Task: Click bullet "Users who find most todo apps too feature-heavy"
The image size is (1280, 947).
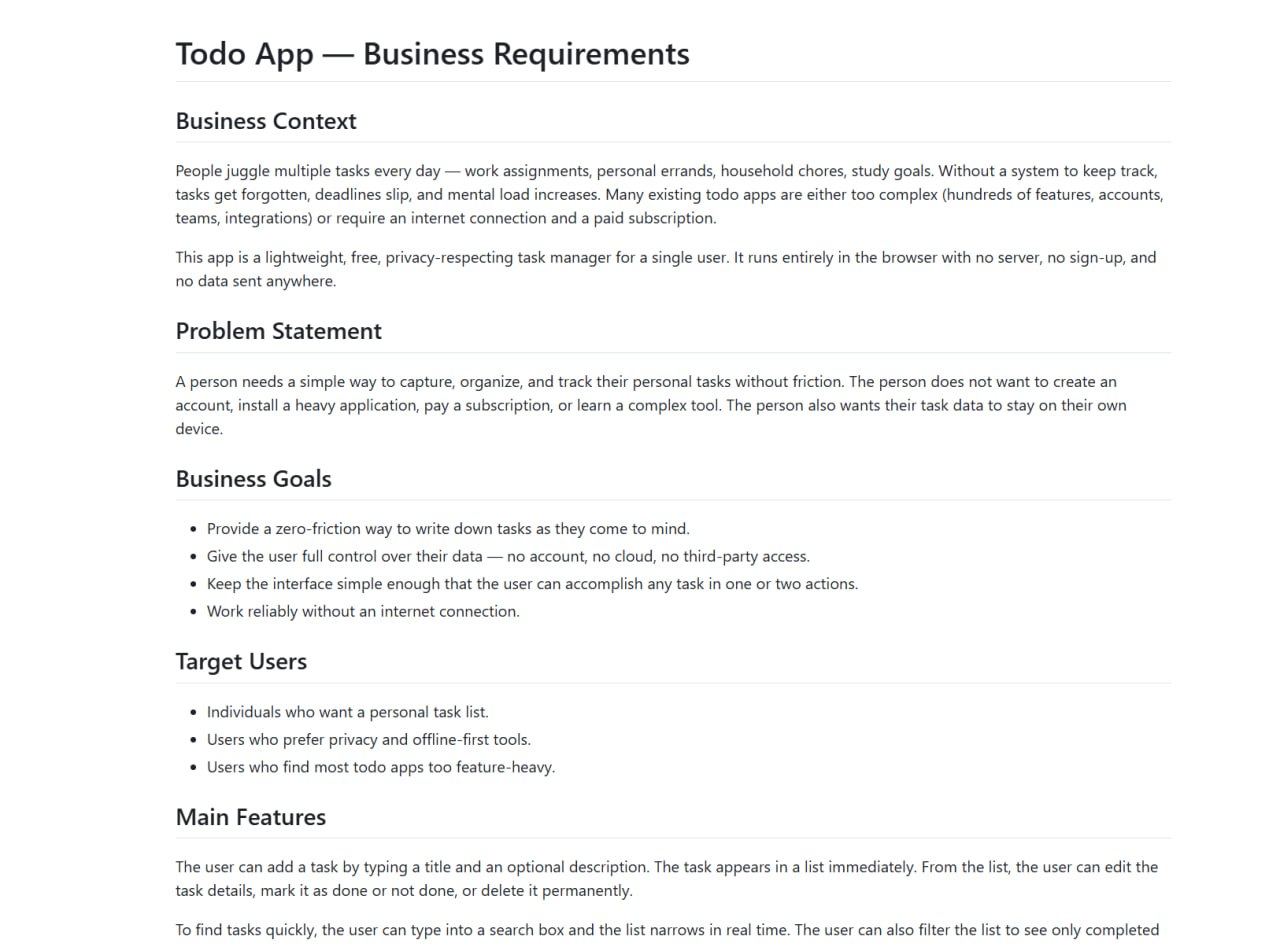Action: 381,767
